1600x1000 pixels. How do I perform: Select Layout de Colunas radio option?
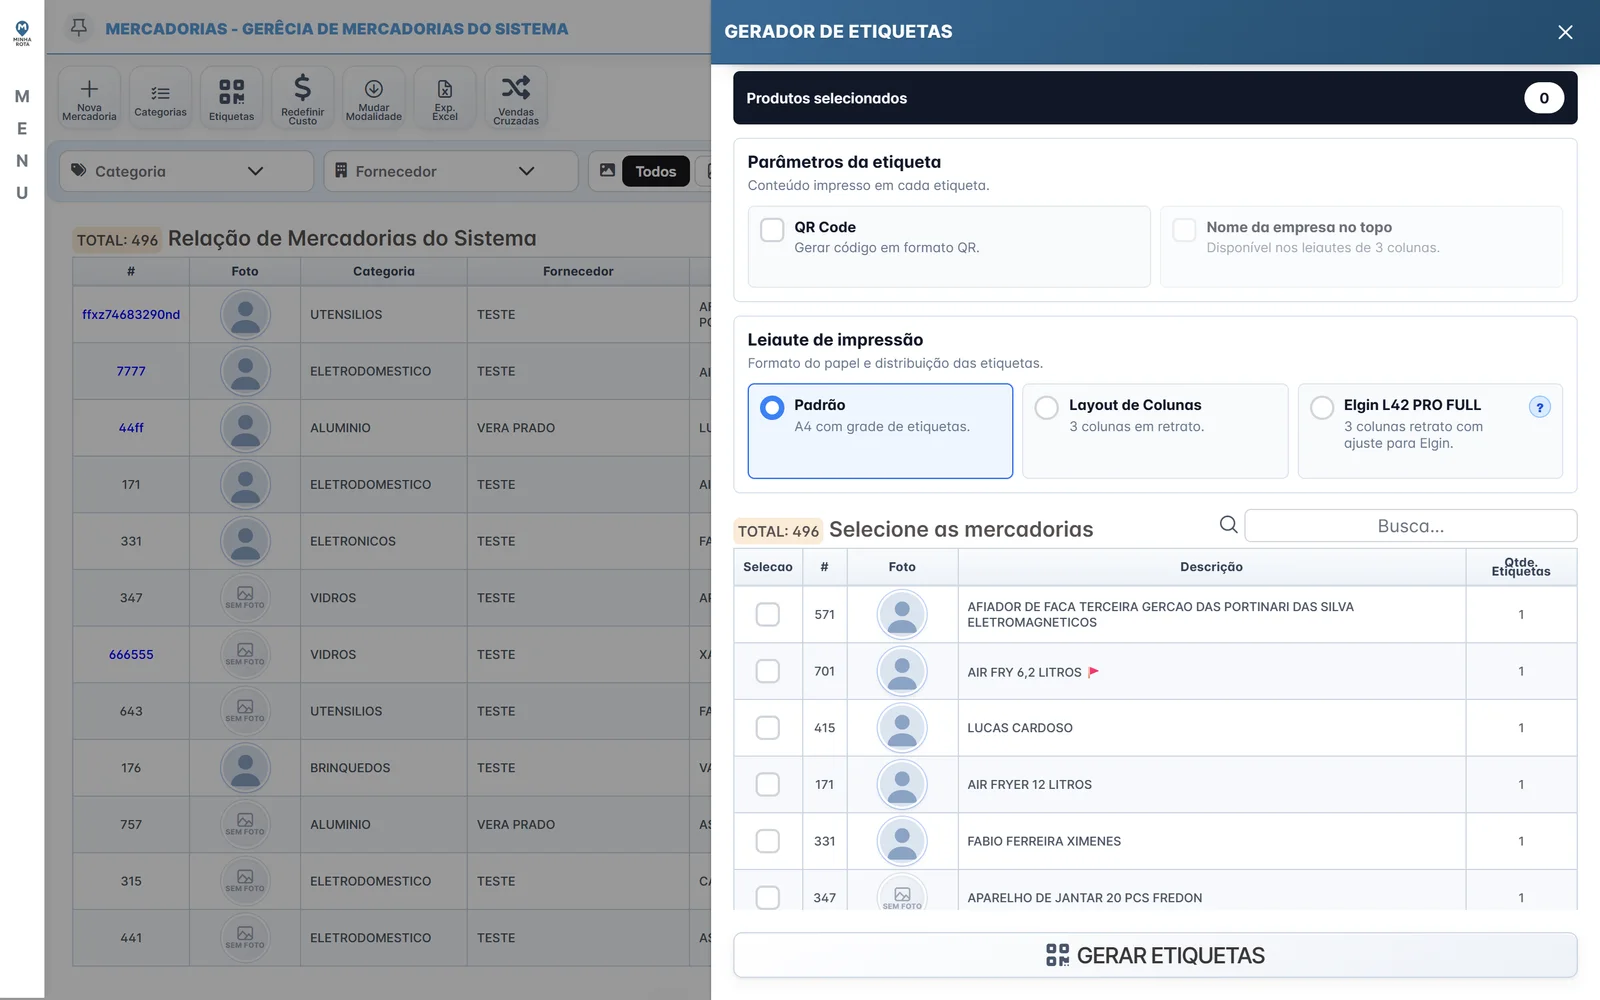click(x=1047, y=407)
